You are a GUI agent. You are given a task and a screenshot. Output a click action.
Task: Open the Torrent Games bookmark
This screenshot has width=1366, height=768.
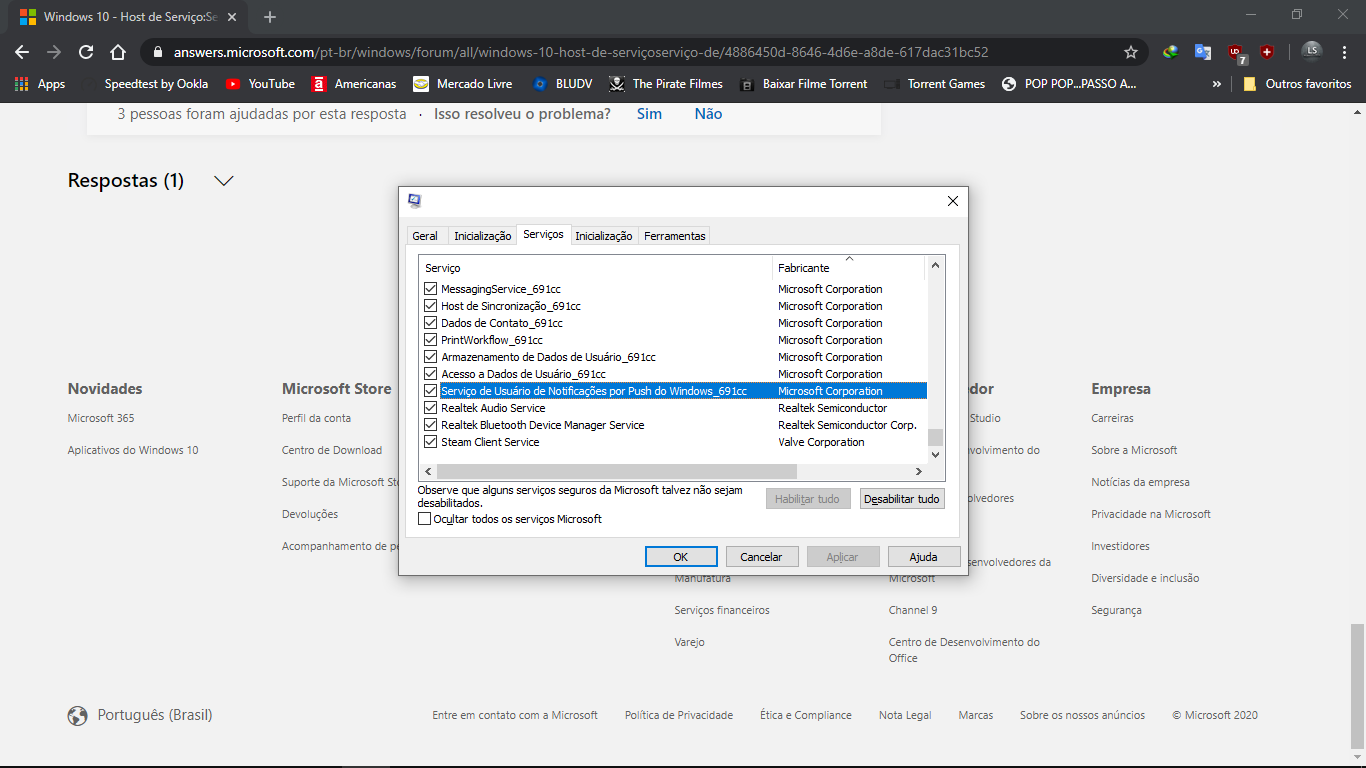934,84
